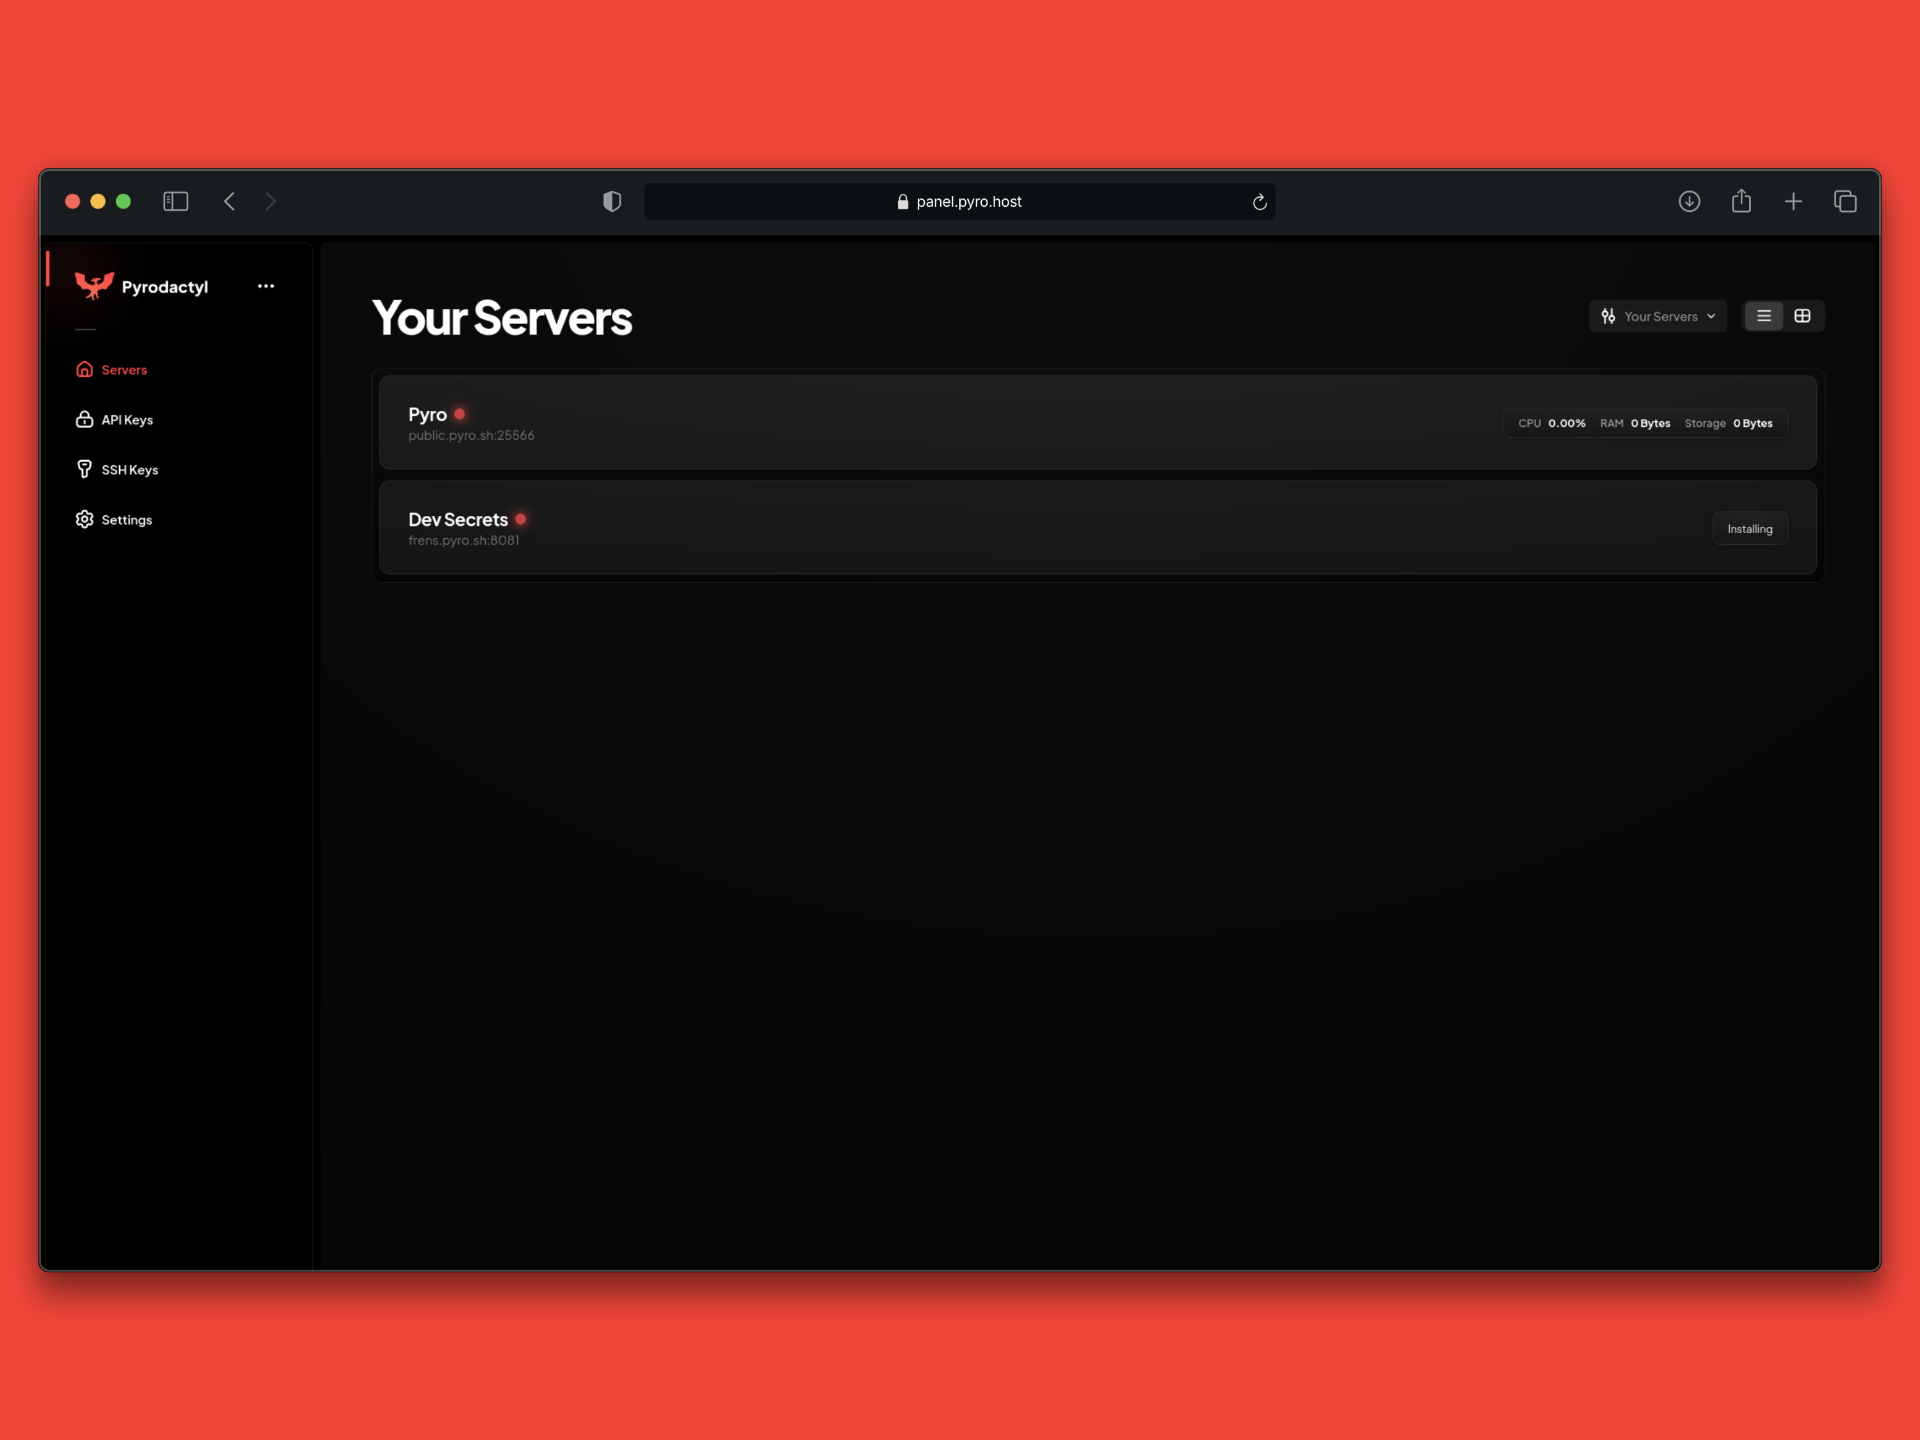
Task: Click the browser privacy shield icon
Action: (x=612, y=202)
